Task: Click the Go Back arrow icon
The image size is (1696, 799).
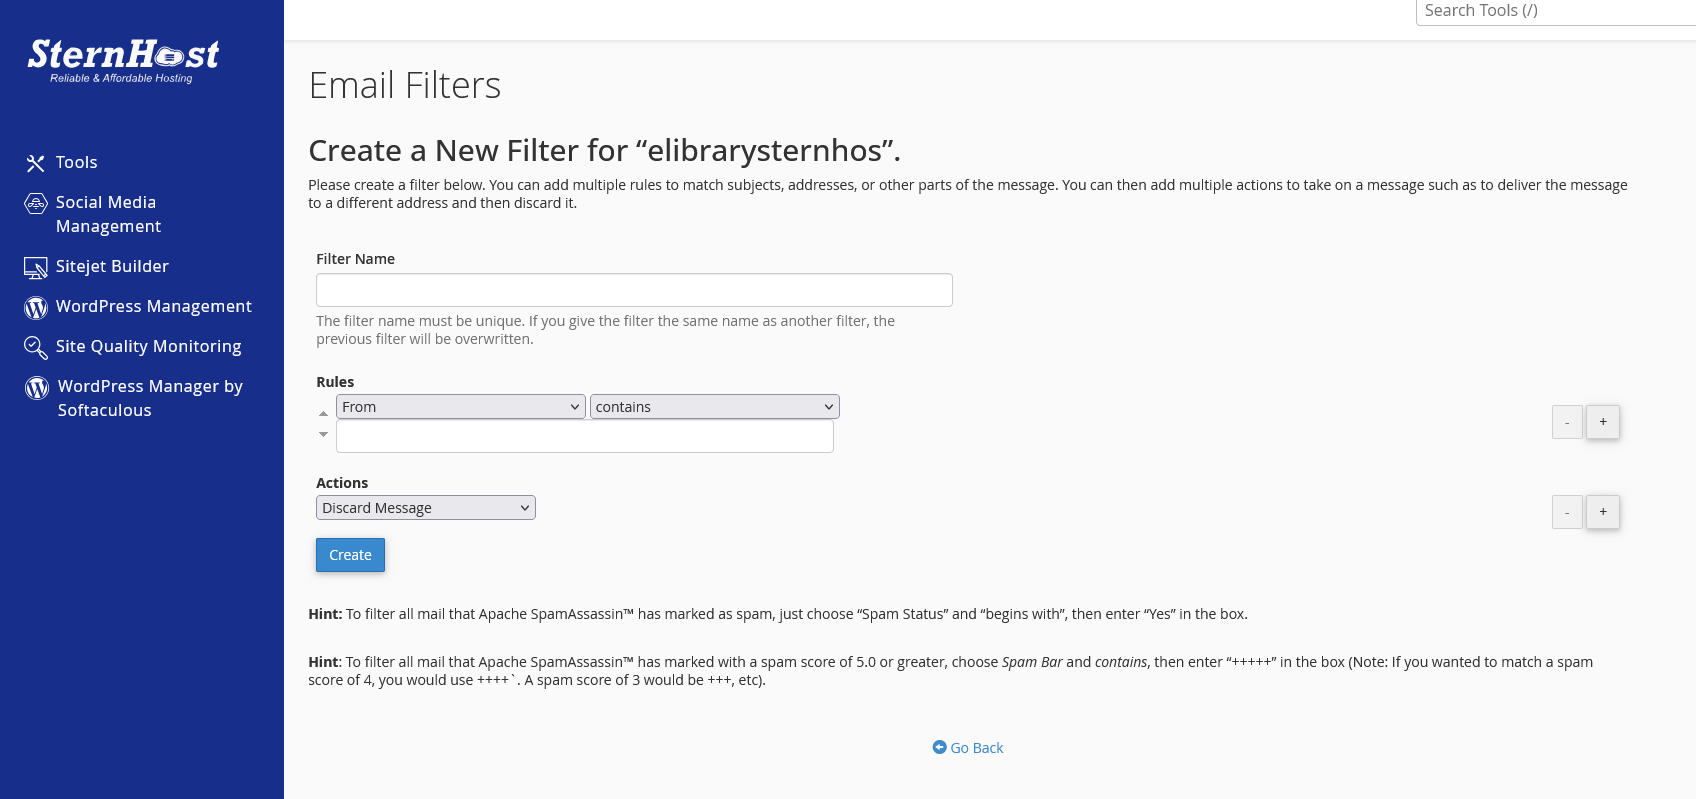Action: point(939,747)
